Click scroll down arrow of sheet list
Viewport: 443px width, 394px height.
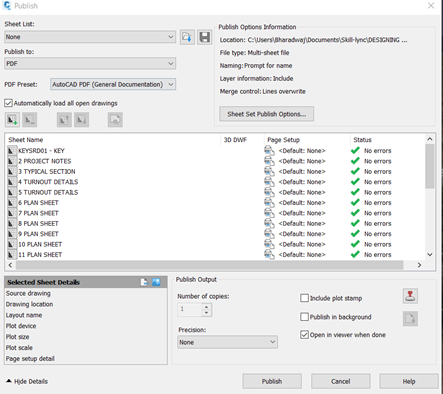[430, 255]
